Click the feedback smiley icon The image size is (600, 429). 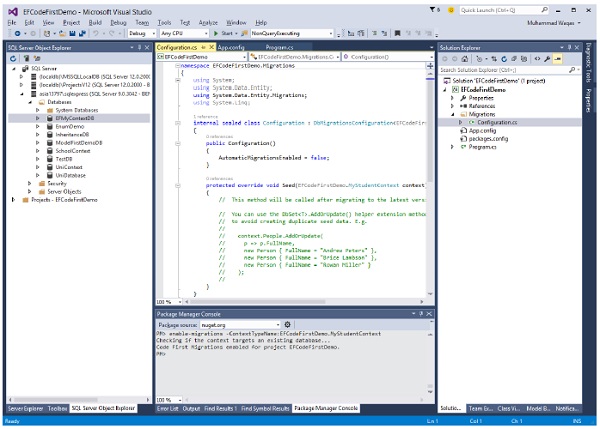449,9
